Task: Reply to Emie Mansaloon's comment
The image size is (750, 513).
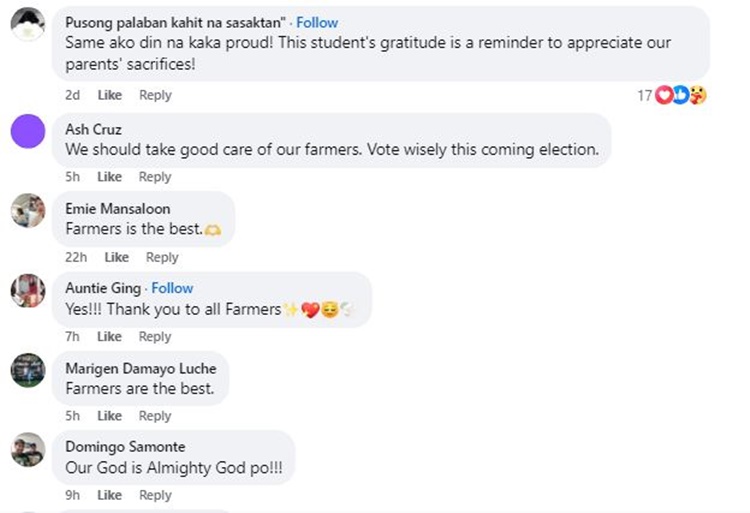Action: [x=162, y=257]
